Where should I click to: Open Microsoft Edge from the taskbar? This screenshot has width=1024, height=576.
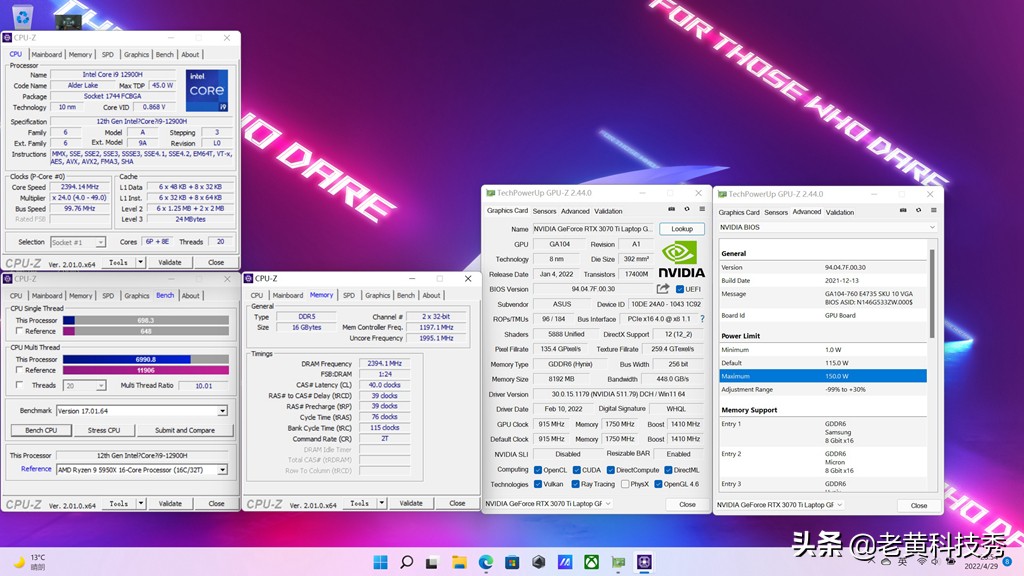click(x=485, y=562)
